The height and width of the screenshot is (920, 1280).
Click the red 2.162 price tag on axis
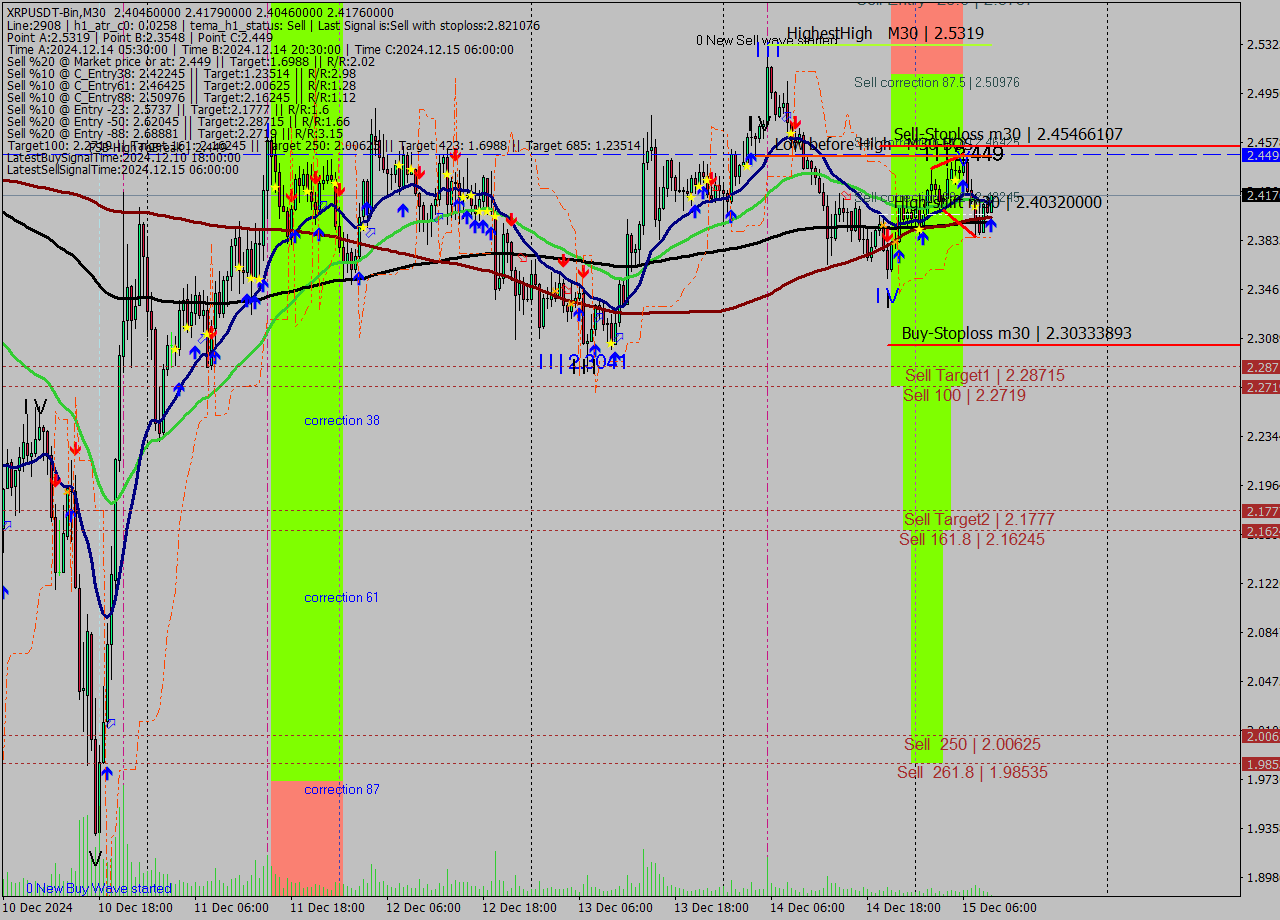pos(1261,532)
